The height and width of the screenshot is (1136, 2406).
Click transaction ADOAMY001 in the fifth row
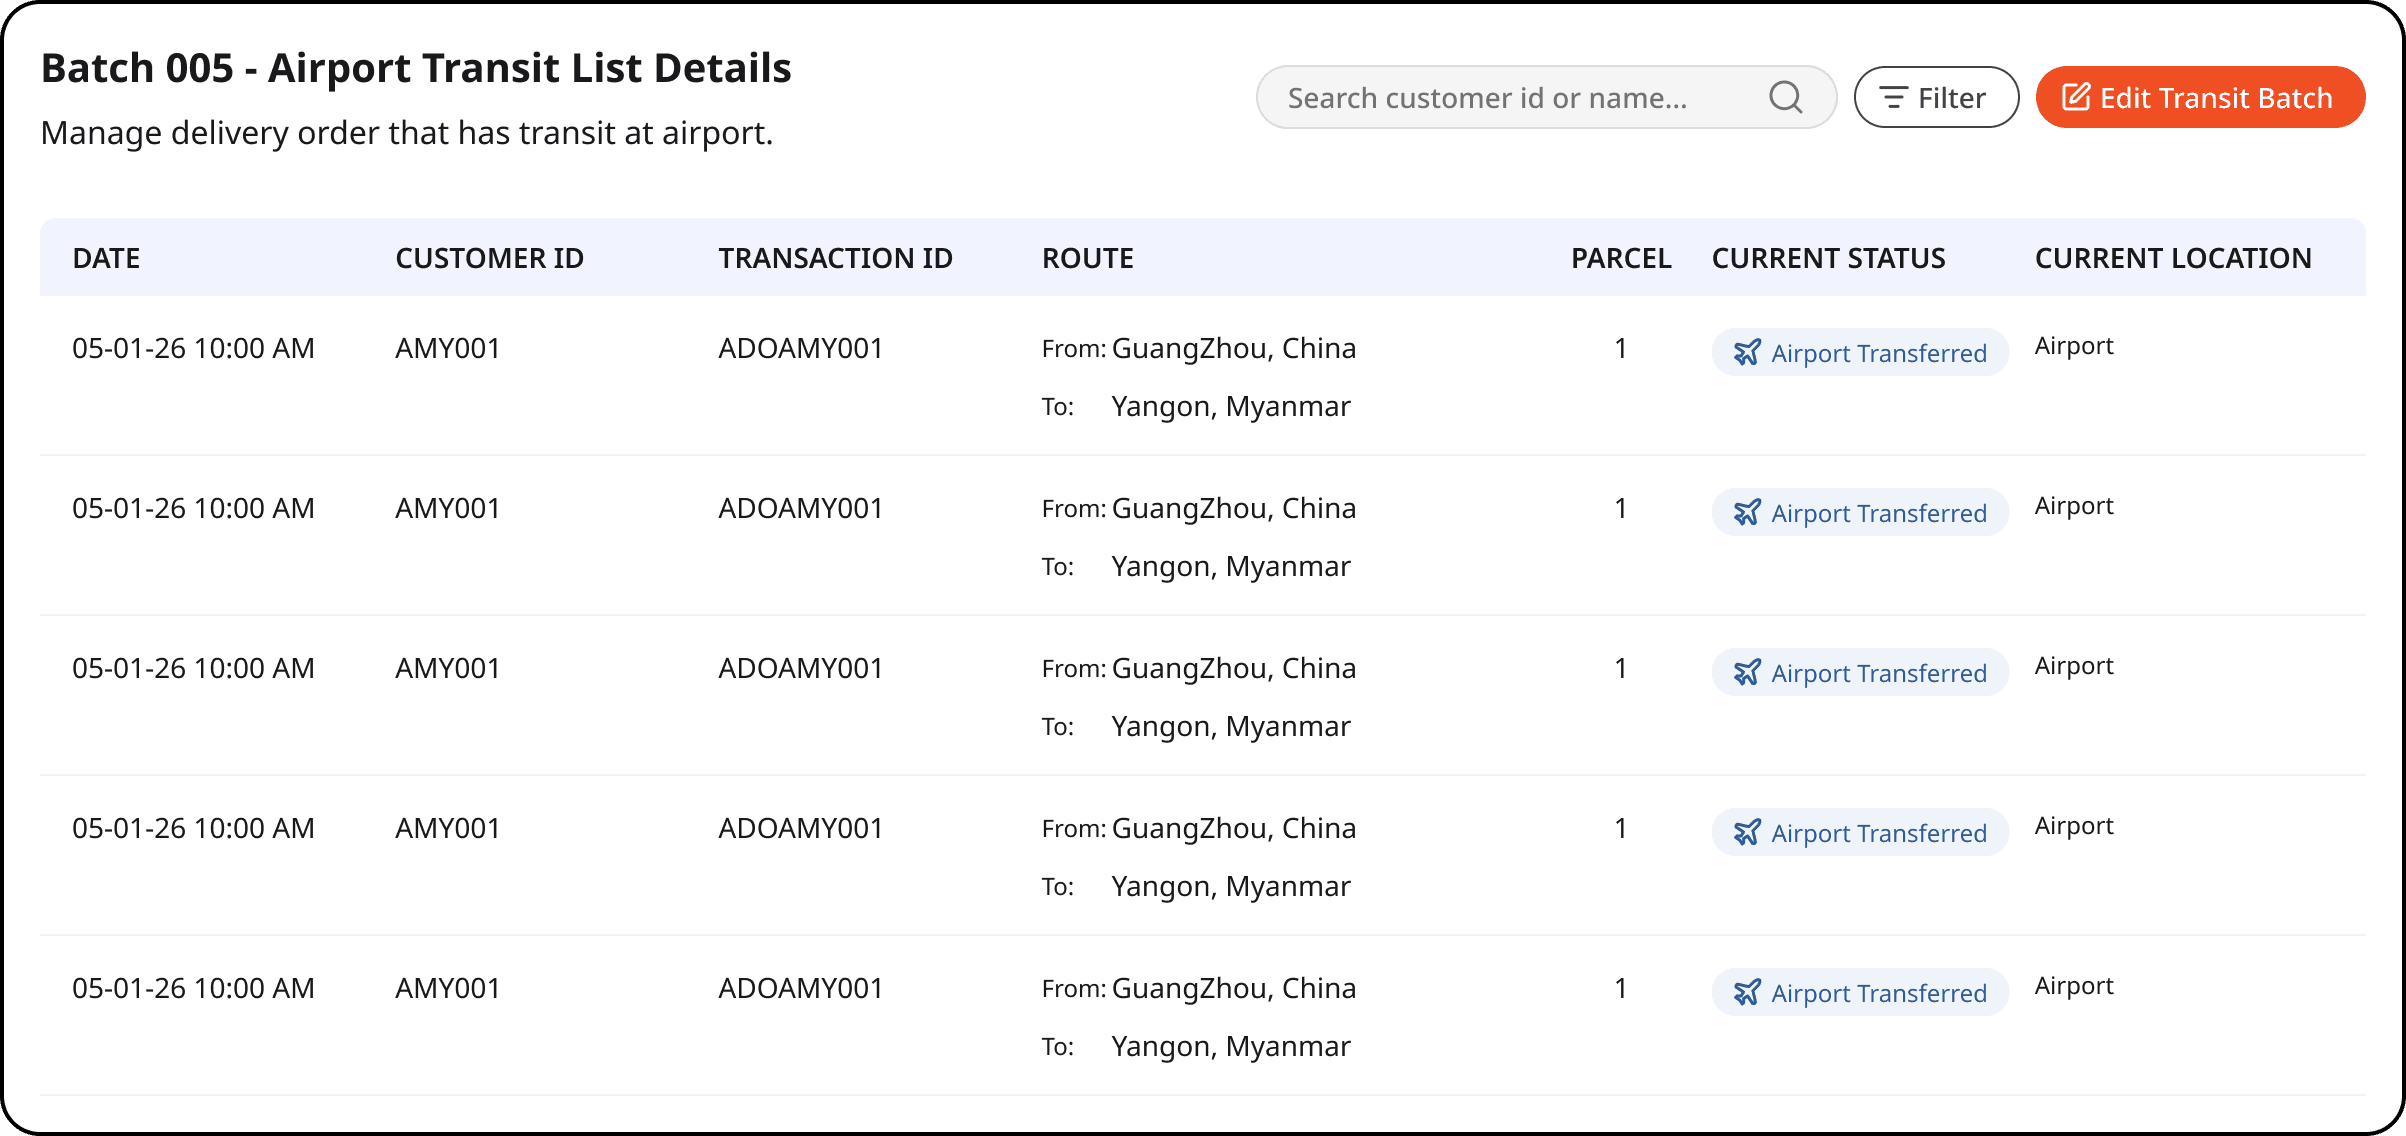[x=800, y=988]
